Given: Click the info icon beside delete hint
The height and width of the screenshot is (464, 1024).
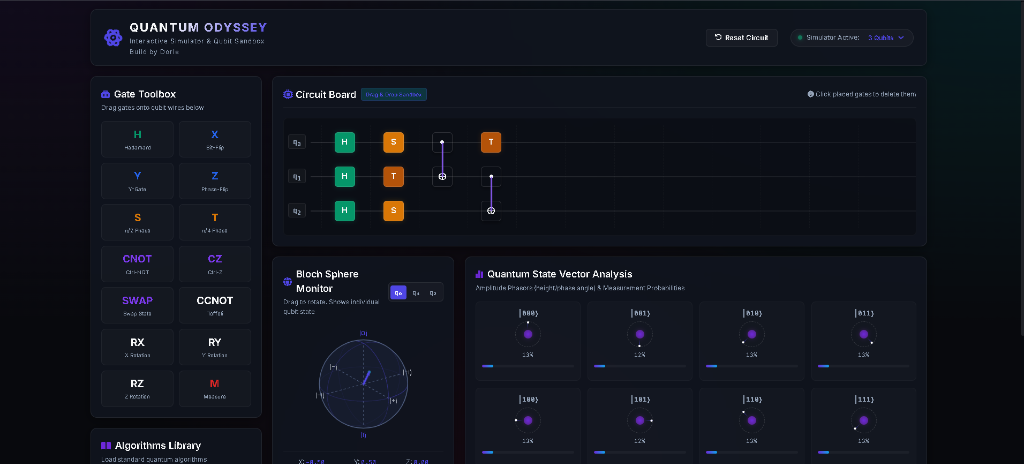Looking at the screenshot, I should click(810, 94).
